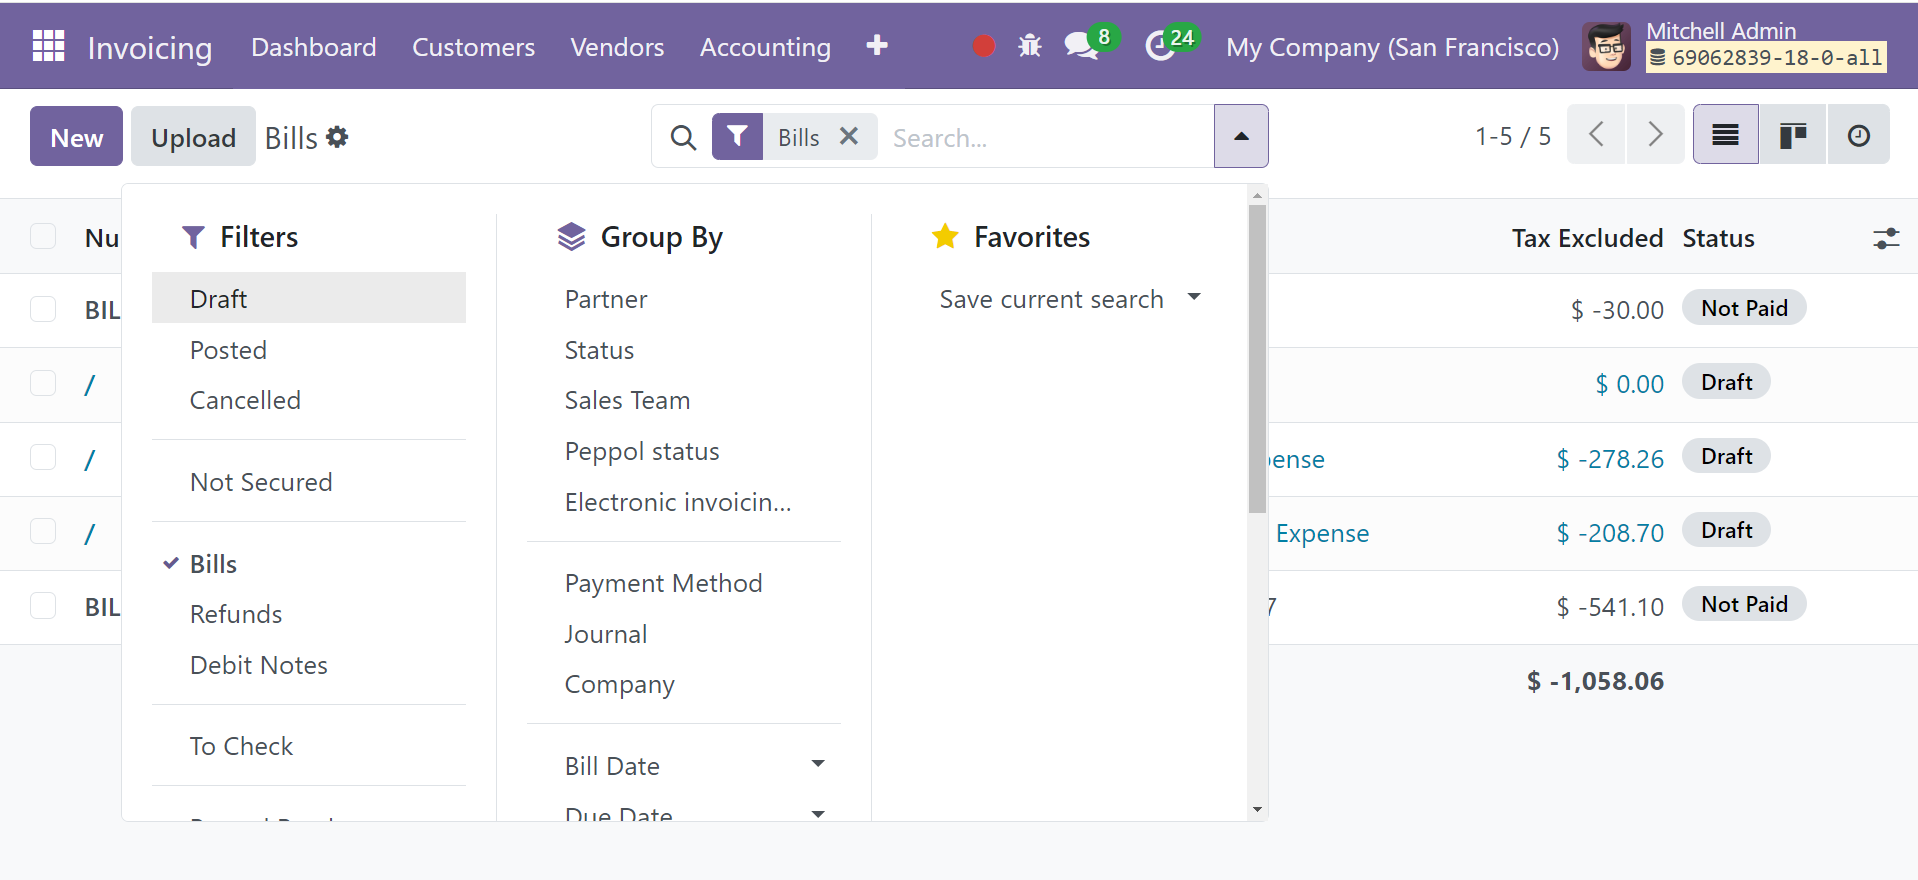Image resolution: width=1918 pixels, height=880 pixels.
Task: Group by Journal
Action: point(684,634)
